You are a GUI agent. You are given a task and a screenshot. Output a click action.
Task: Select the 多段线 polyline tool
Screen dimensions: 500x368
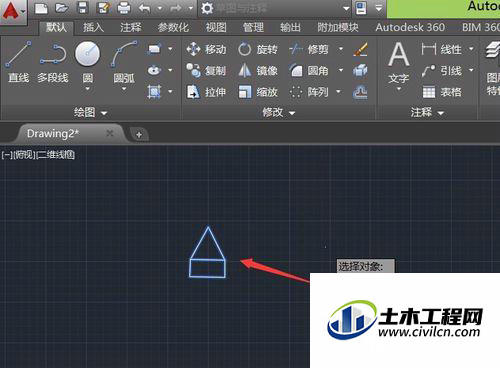click(53, 62)
